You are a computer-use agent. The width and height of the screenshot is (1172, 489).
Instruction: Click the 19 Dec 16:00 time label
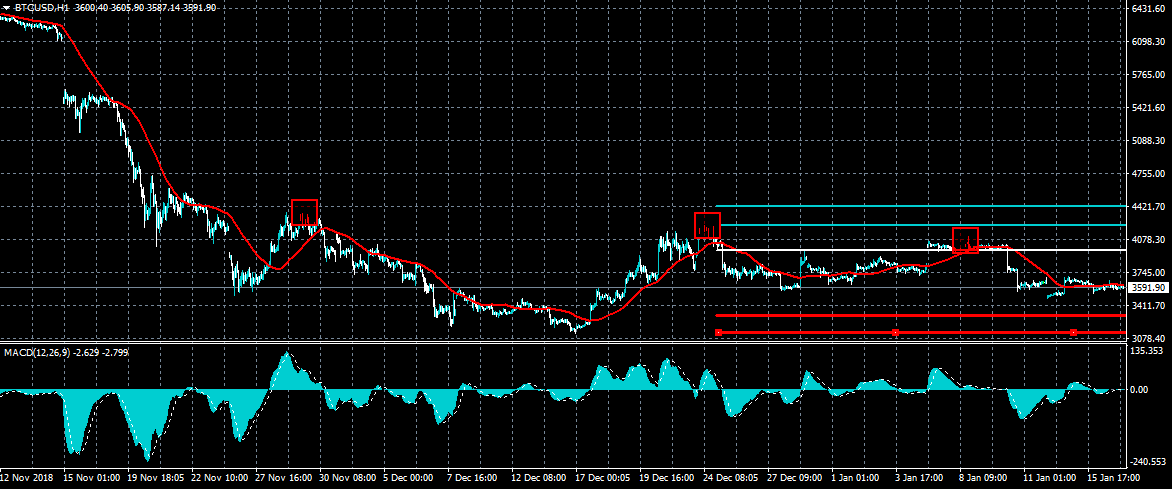[x=667, y=477]
